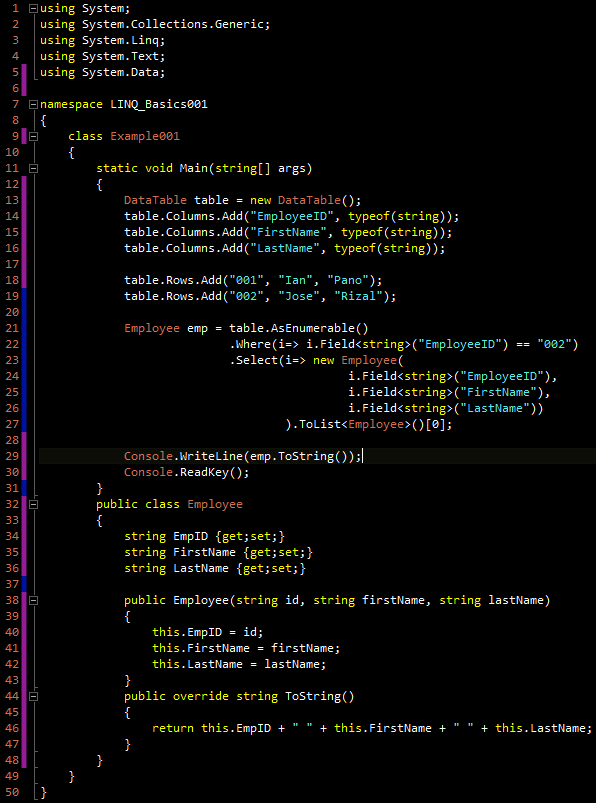The width and height of the screenshot is (596, 803).
Task: Click the [0] indexer on line 27
Action: coord(435,425)
